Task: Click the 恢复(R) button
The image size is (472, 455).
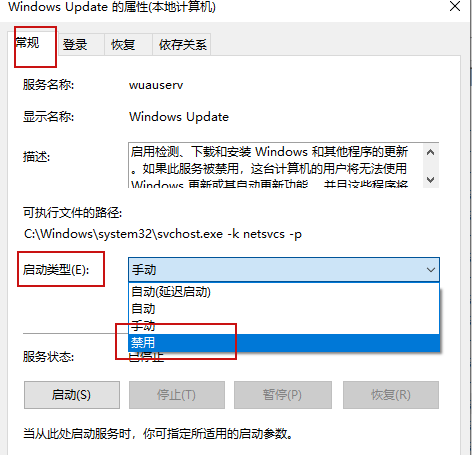Action: 391,395
